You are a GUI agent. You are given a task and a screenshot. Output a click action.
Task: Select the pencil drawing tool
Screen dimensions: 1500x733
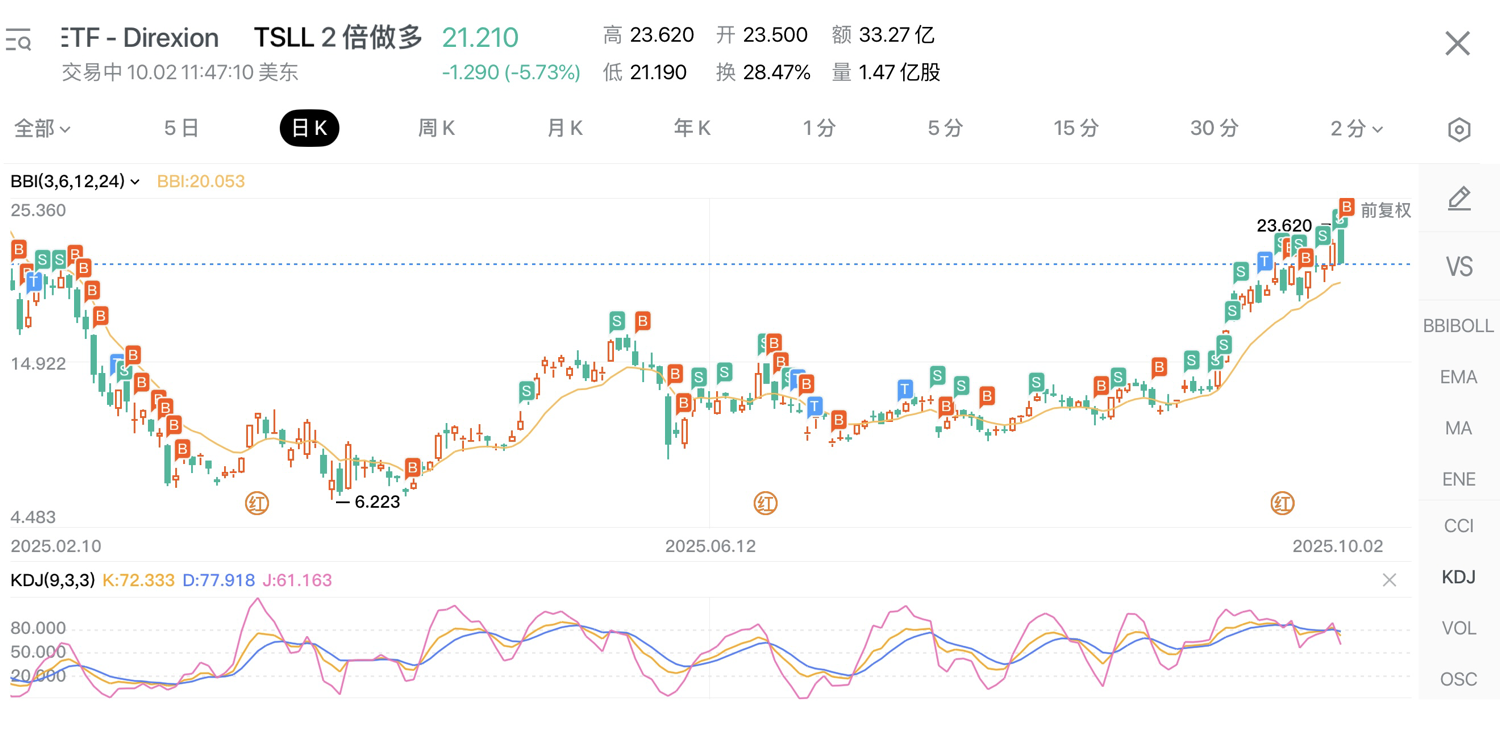point(1459,199)
